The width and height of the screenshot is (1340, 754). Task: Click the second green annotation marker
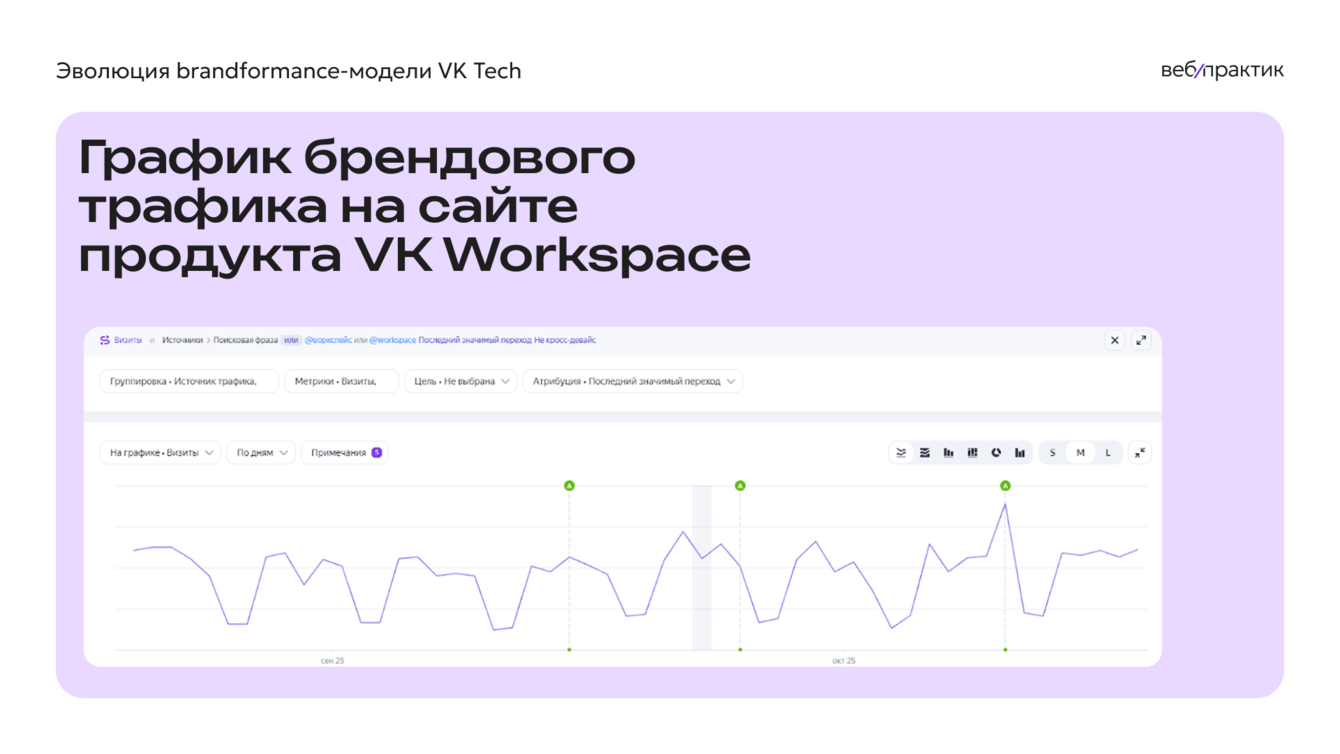pos(740,486)
